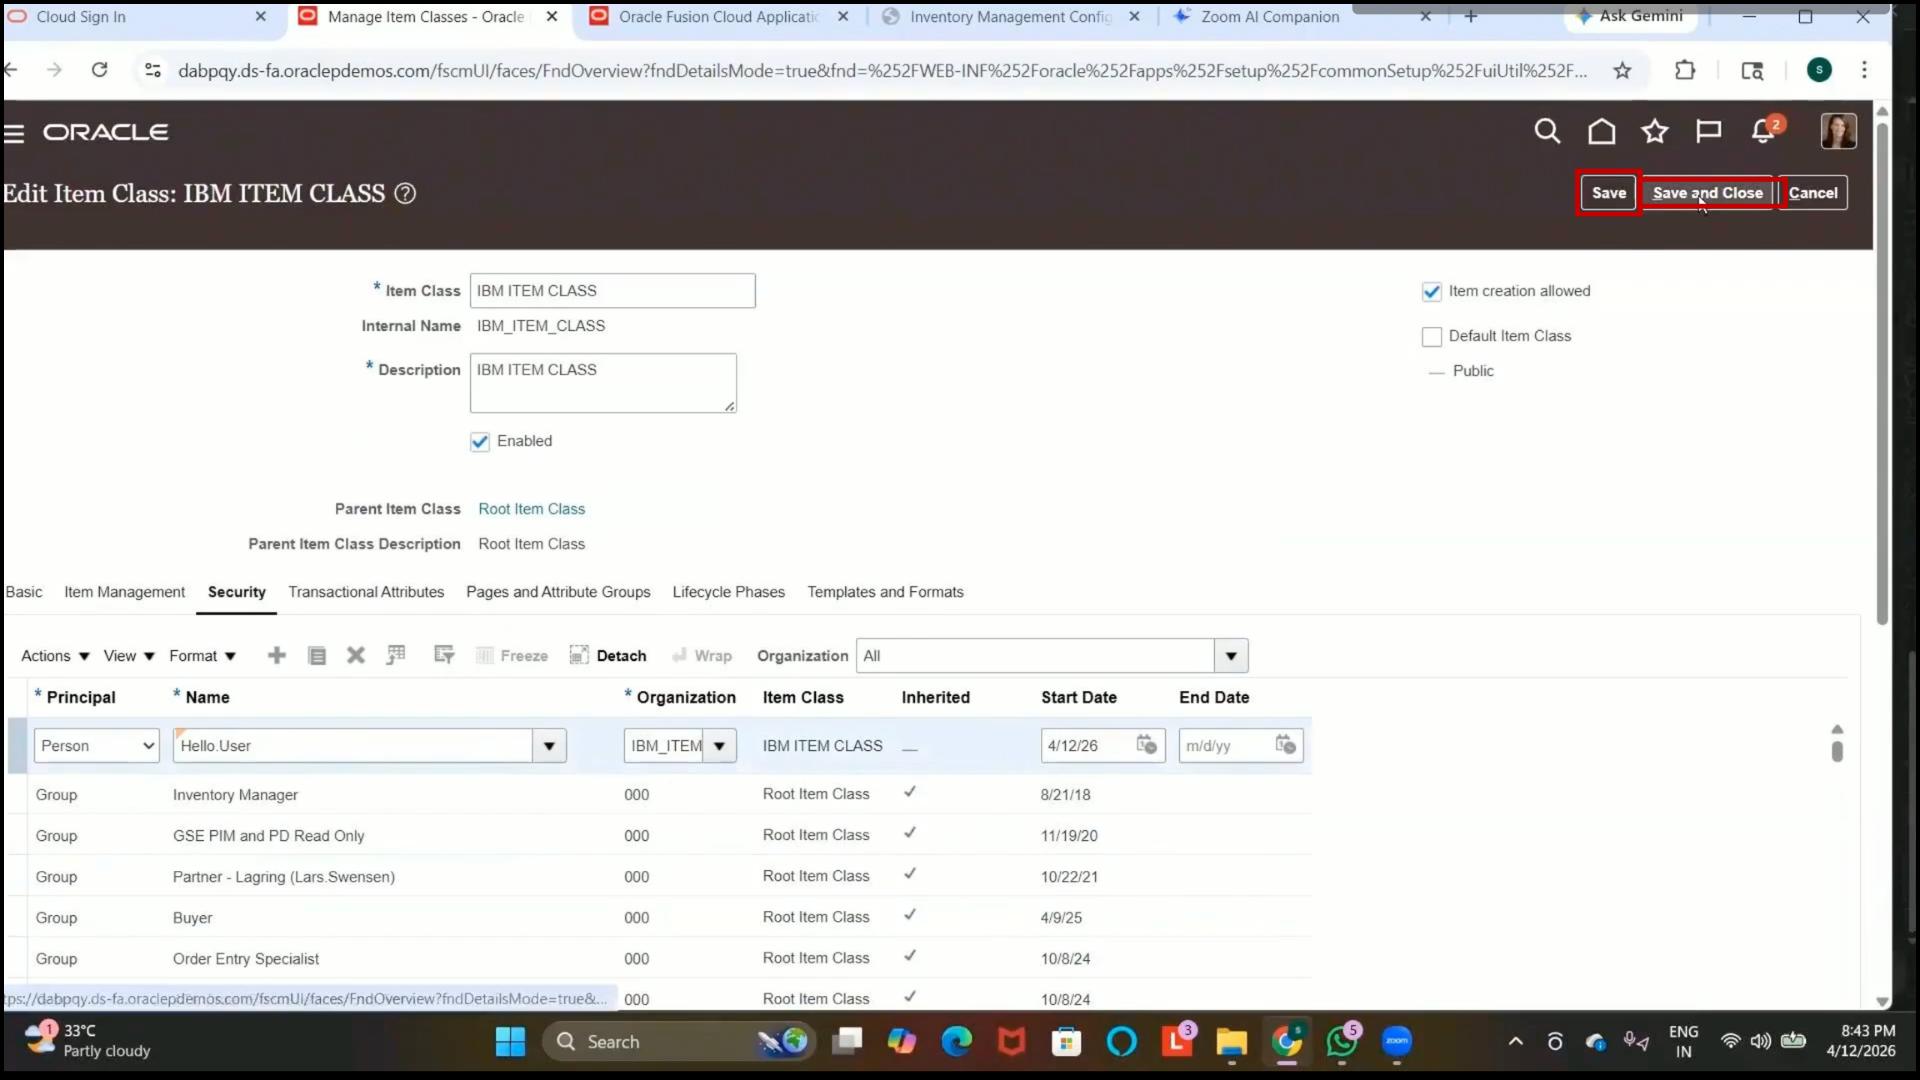Add a new security row with plus icon

[x=277, y=656]
